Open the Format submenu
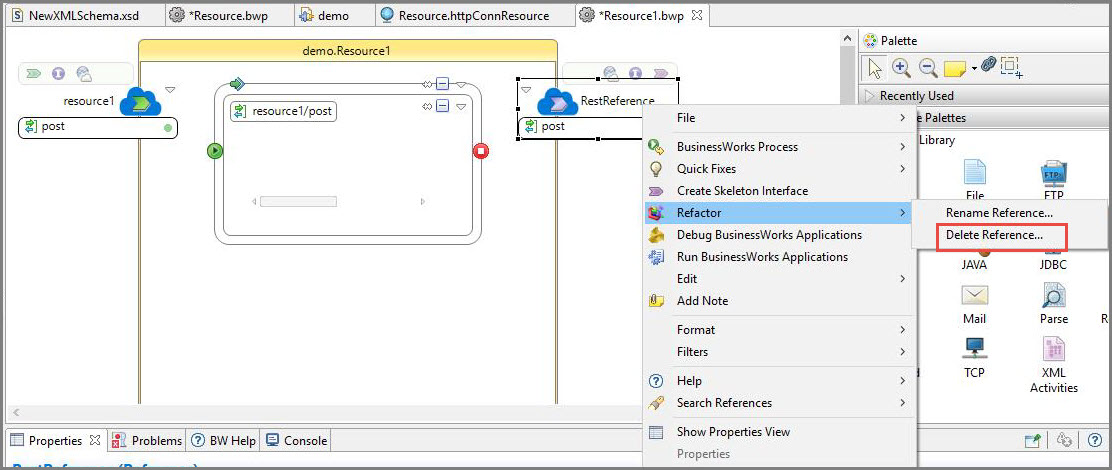1112x470 pixels. pyautogui.click(x=779, y=330)
